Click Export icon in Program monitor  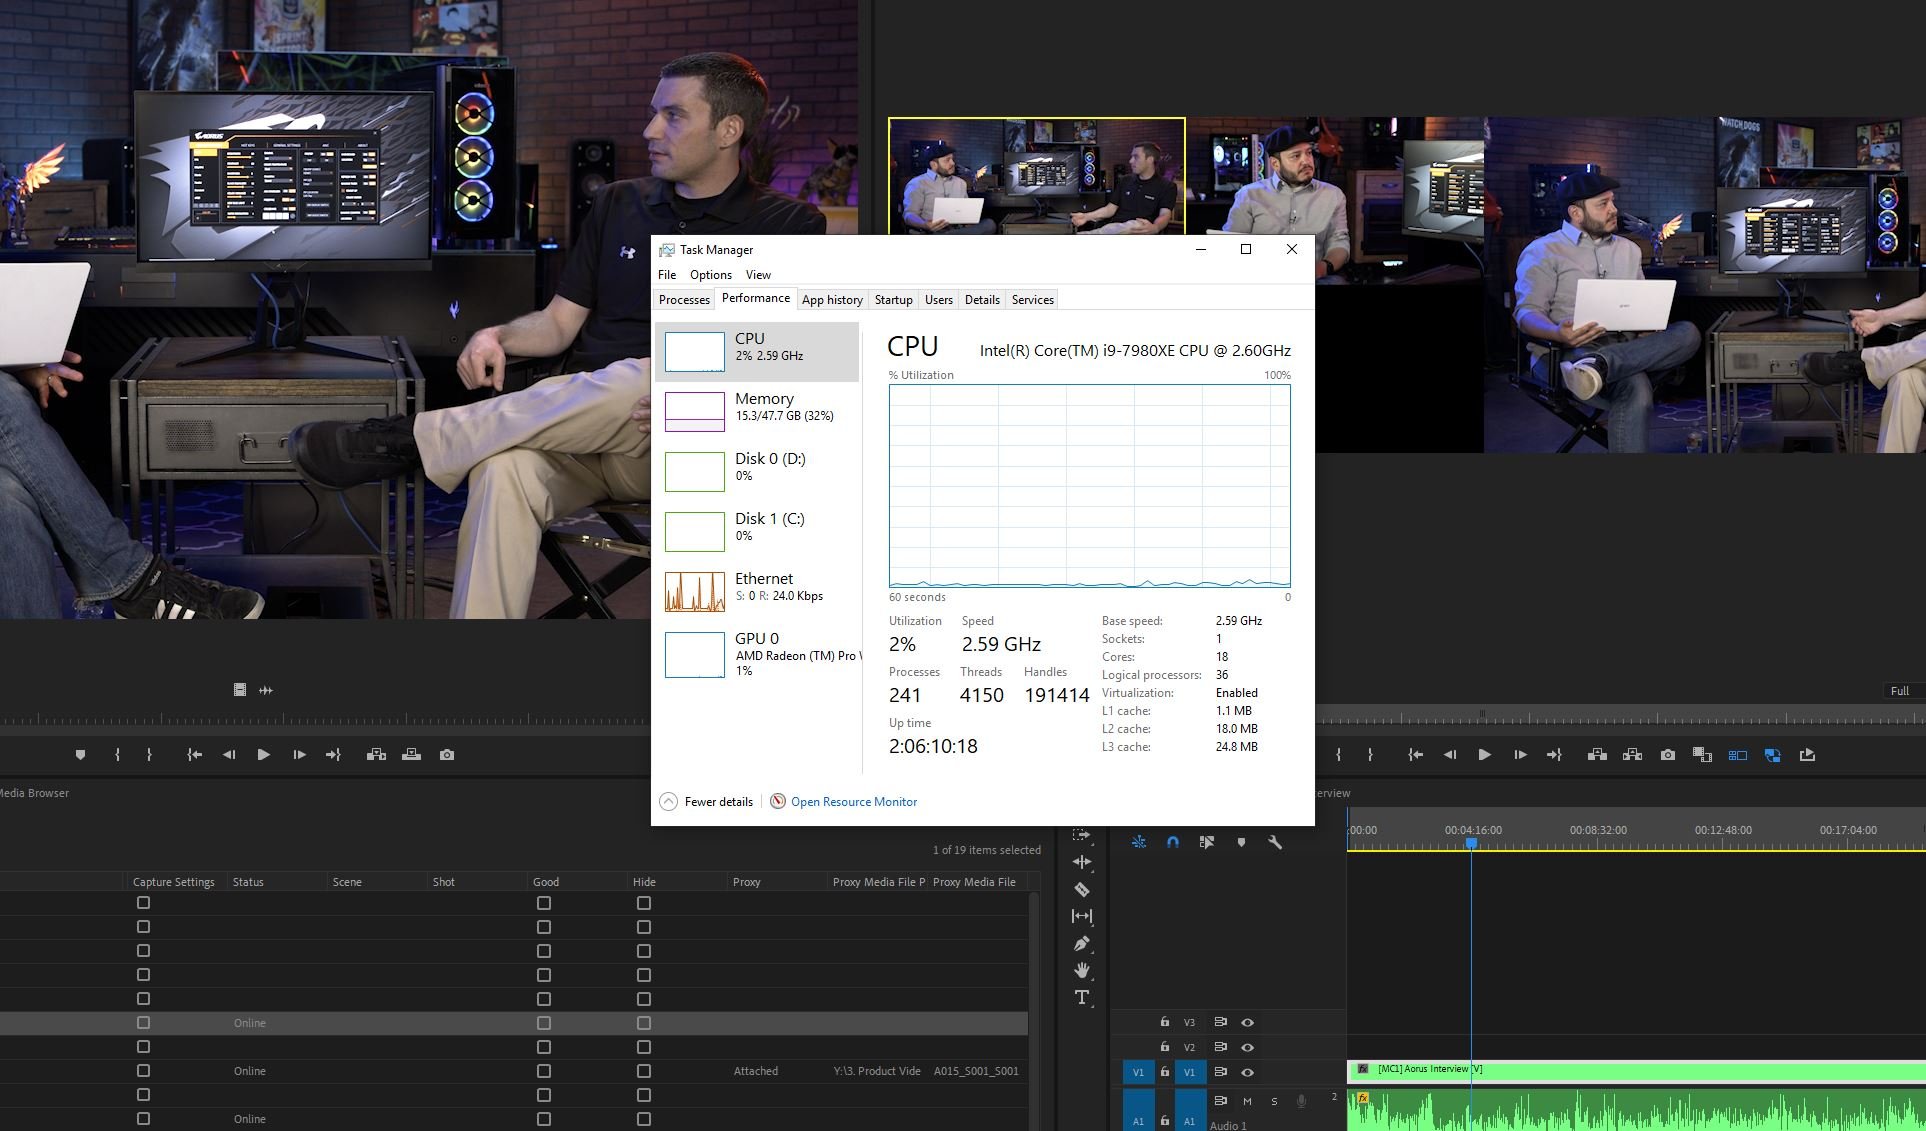[1807, 755]
